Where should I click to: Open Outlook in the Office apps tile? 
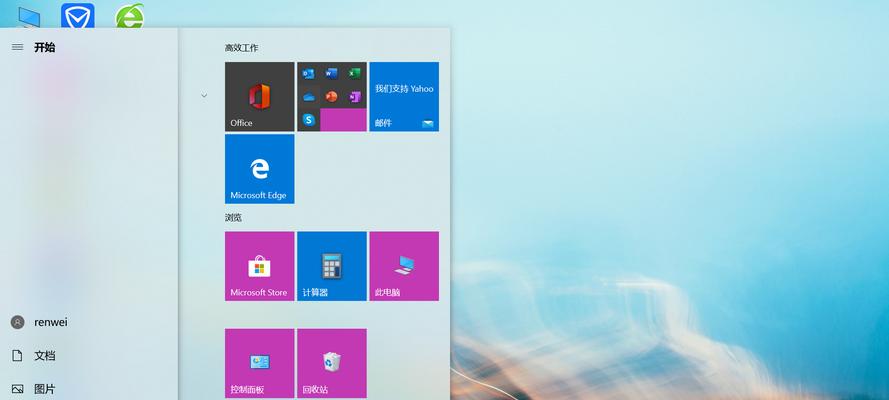tap(308, 74)
